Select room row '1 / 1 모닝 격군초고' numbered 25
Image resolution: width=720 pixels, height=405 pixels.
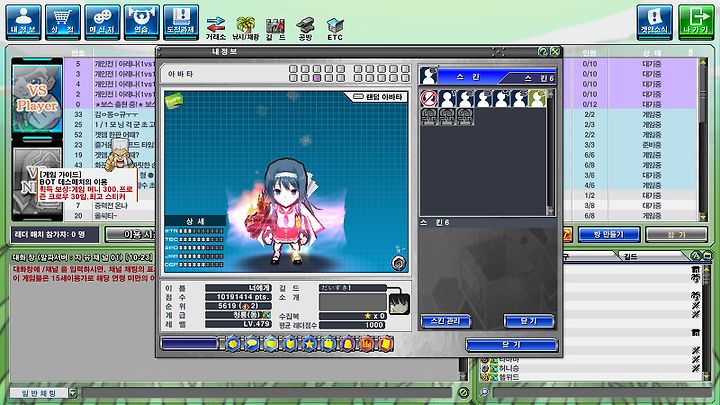pyautogui.click(x=111, y=124)
